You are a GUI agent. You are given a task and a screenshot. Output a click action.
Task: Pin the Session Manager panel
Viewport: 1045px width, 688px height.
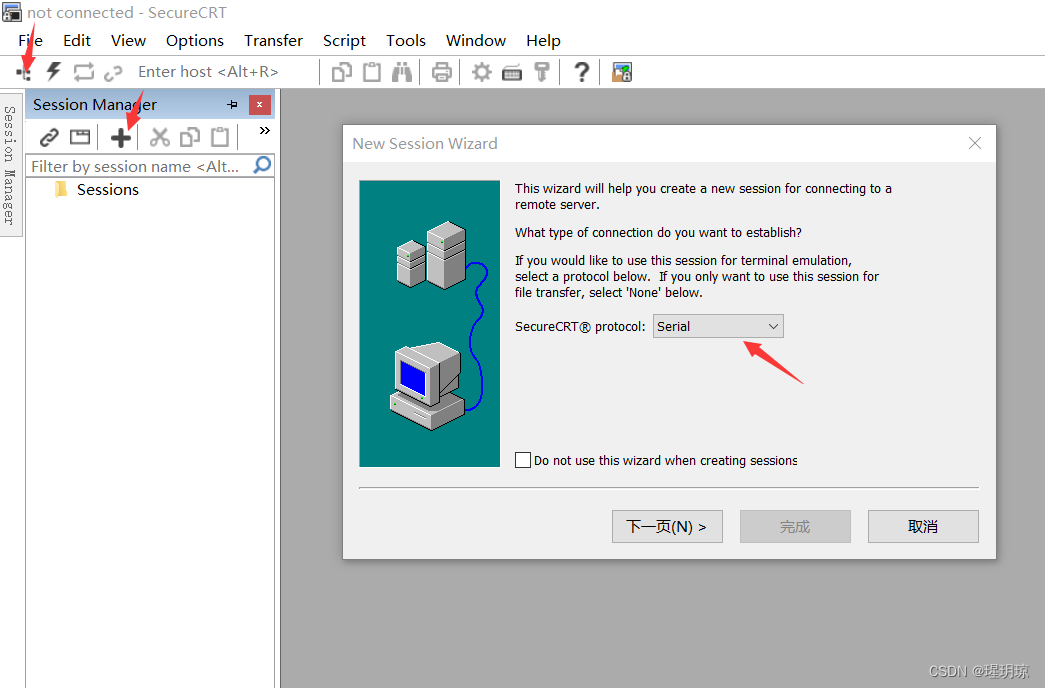(232, 105)
